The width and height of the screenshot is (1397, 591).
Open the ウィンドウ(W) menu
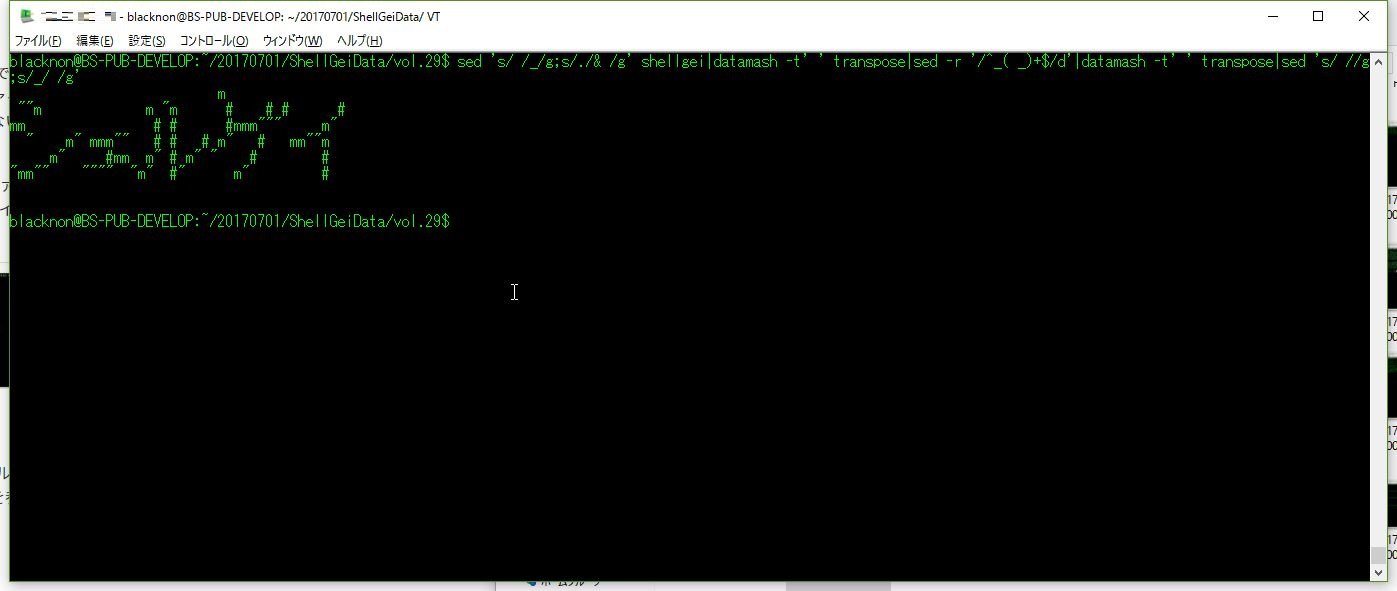(x=292, y=40)
